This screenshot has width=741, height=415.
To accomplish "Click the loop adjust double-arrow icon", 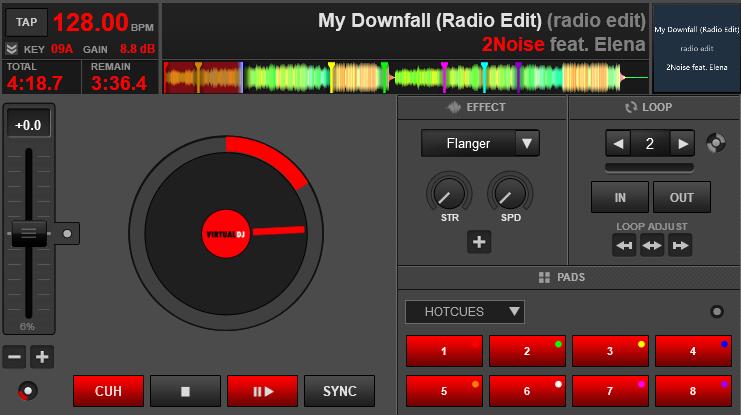I will [x=652, y=245].
